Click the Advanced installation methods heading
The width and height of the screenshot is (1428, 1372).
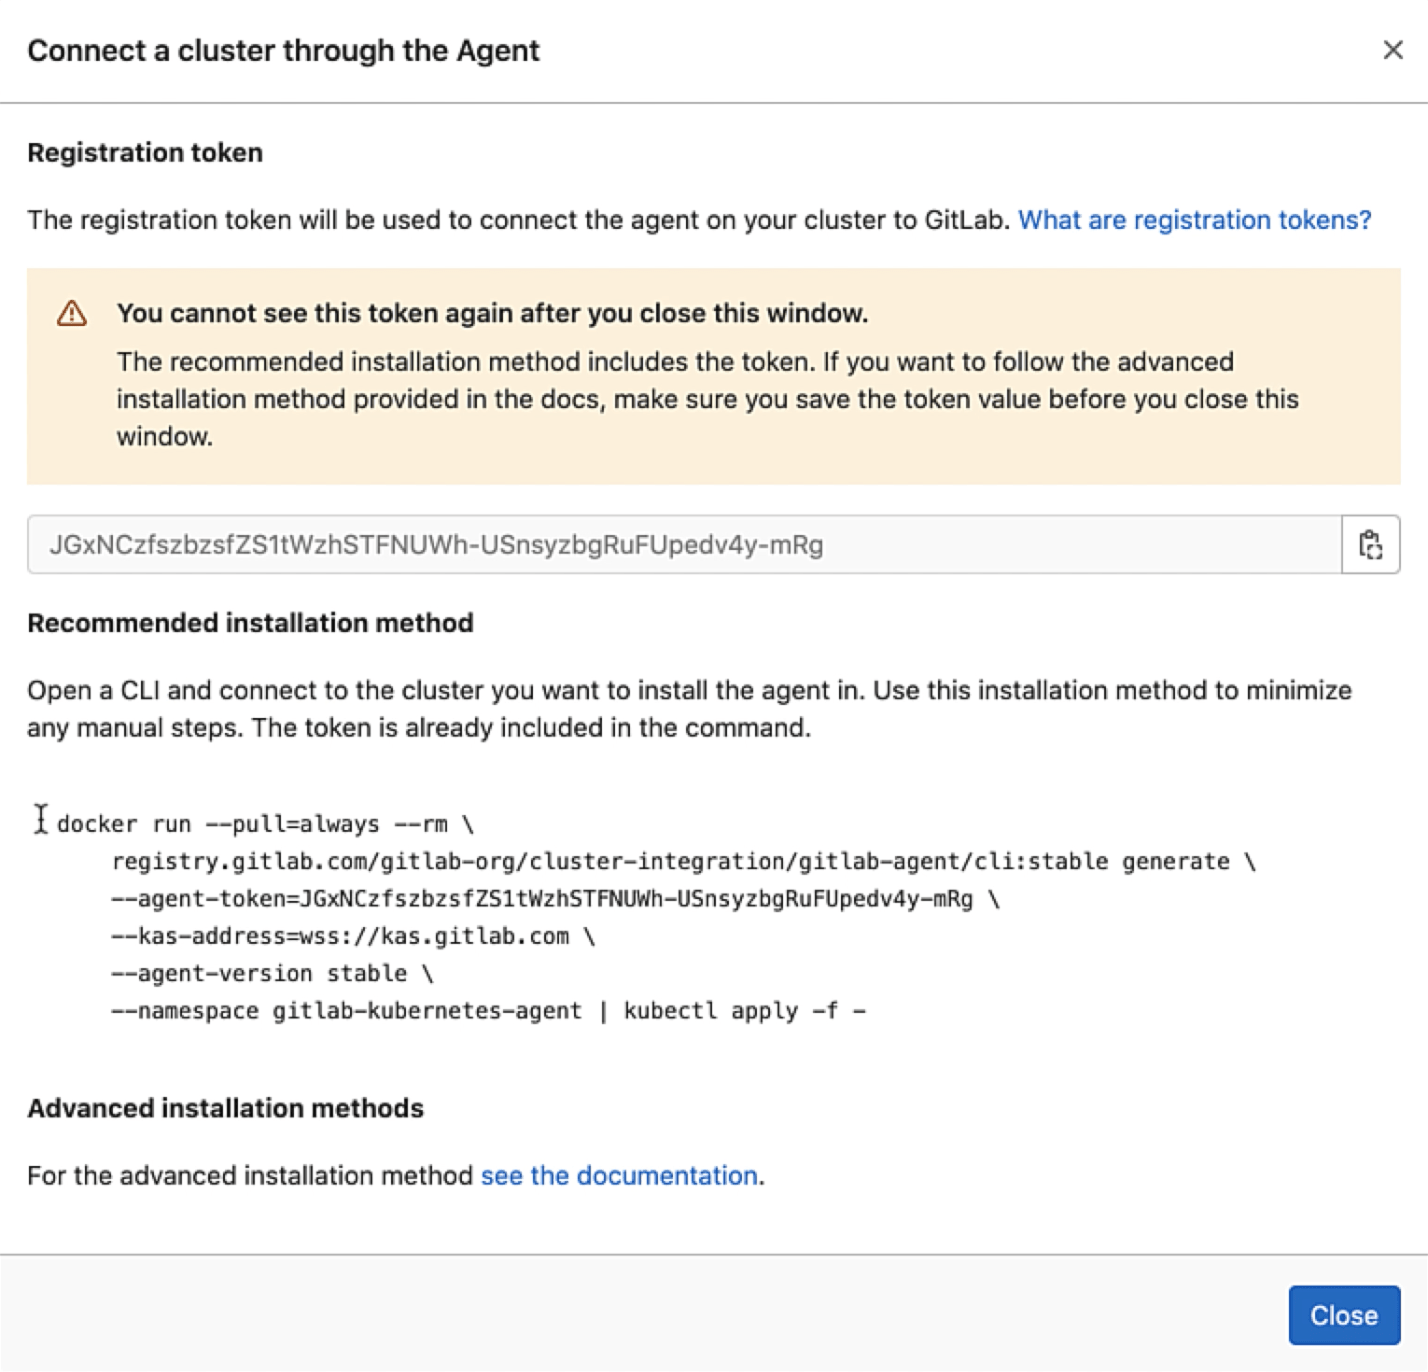[227, 1108]
